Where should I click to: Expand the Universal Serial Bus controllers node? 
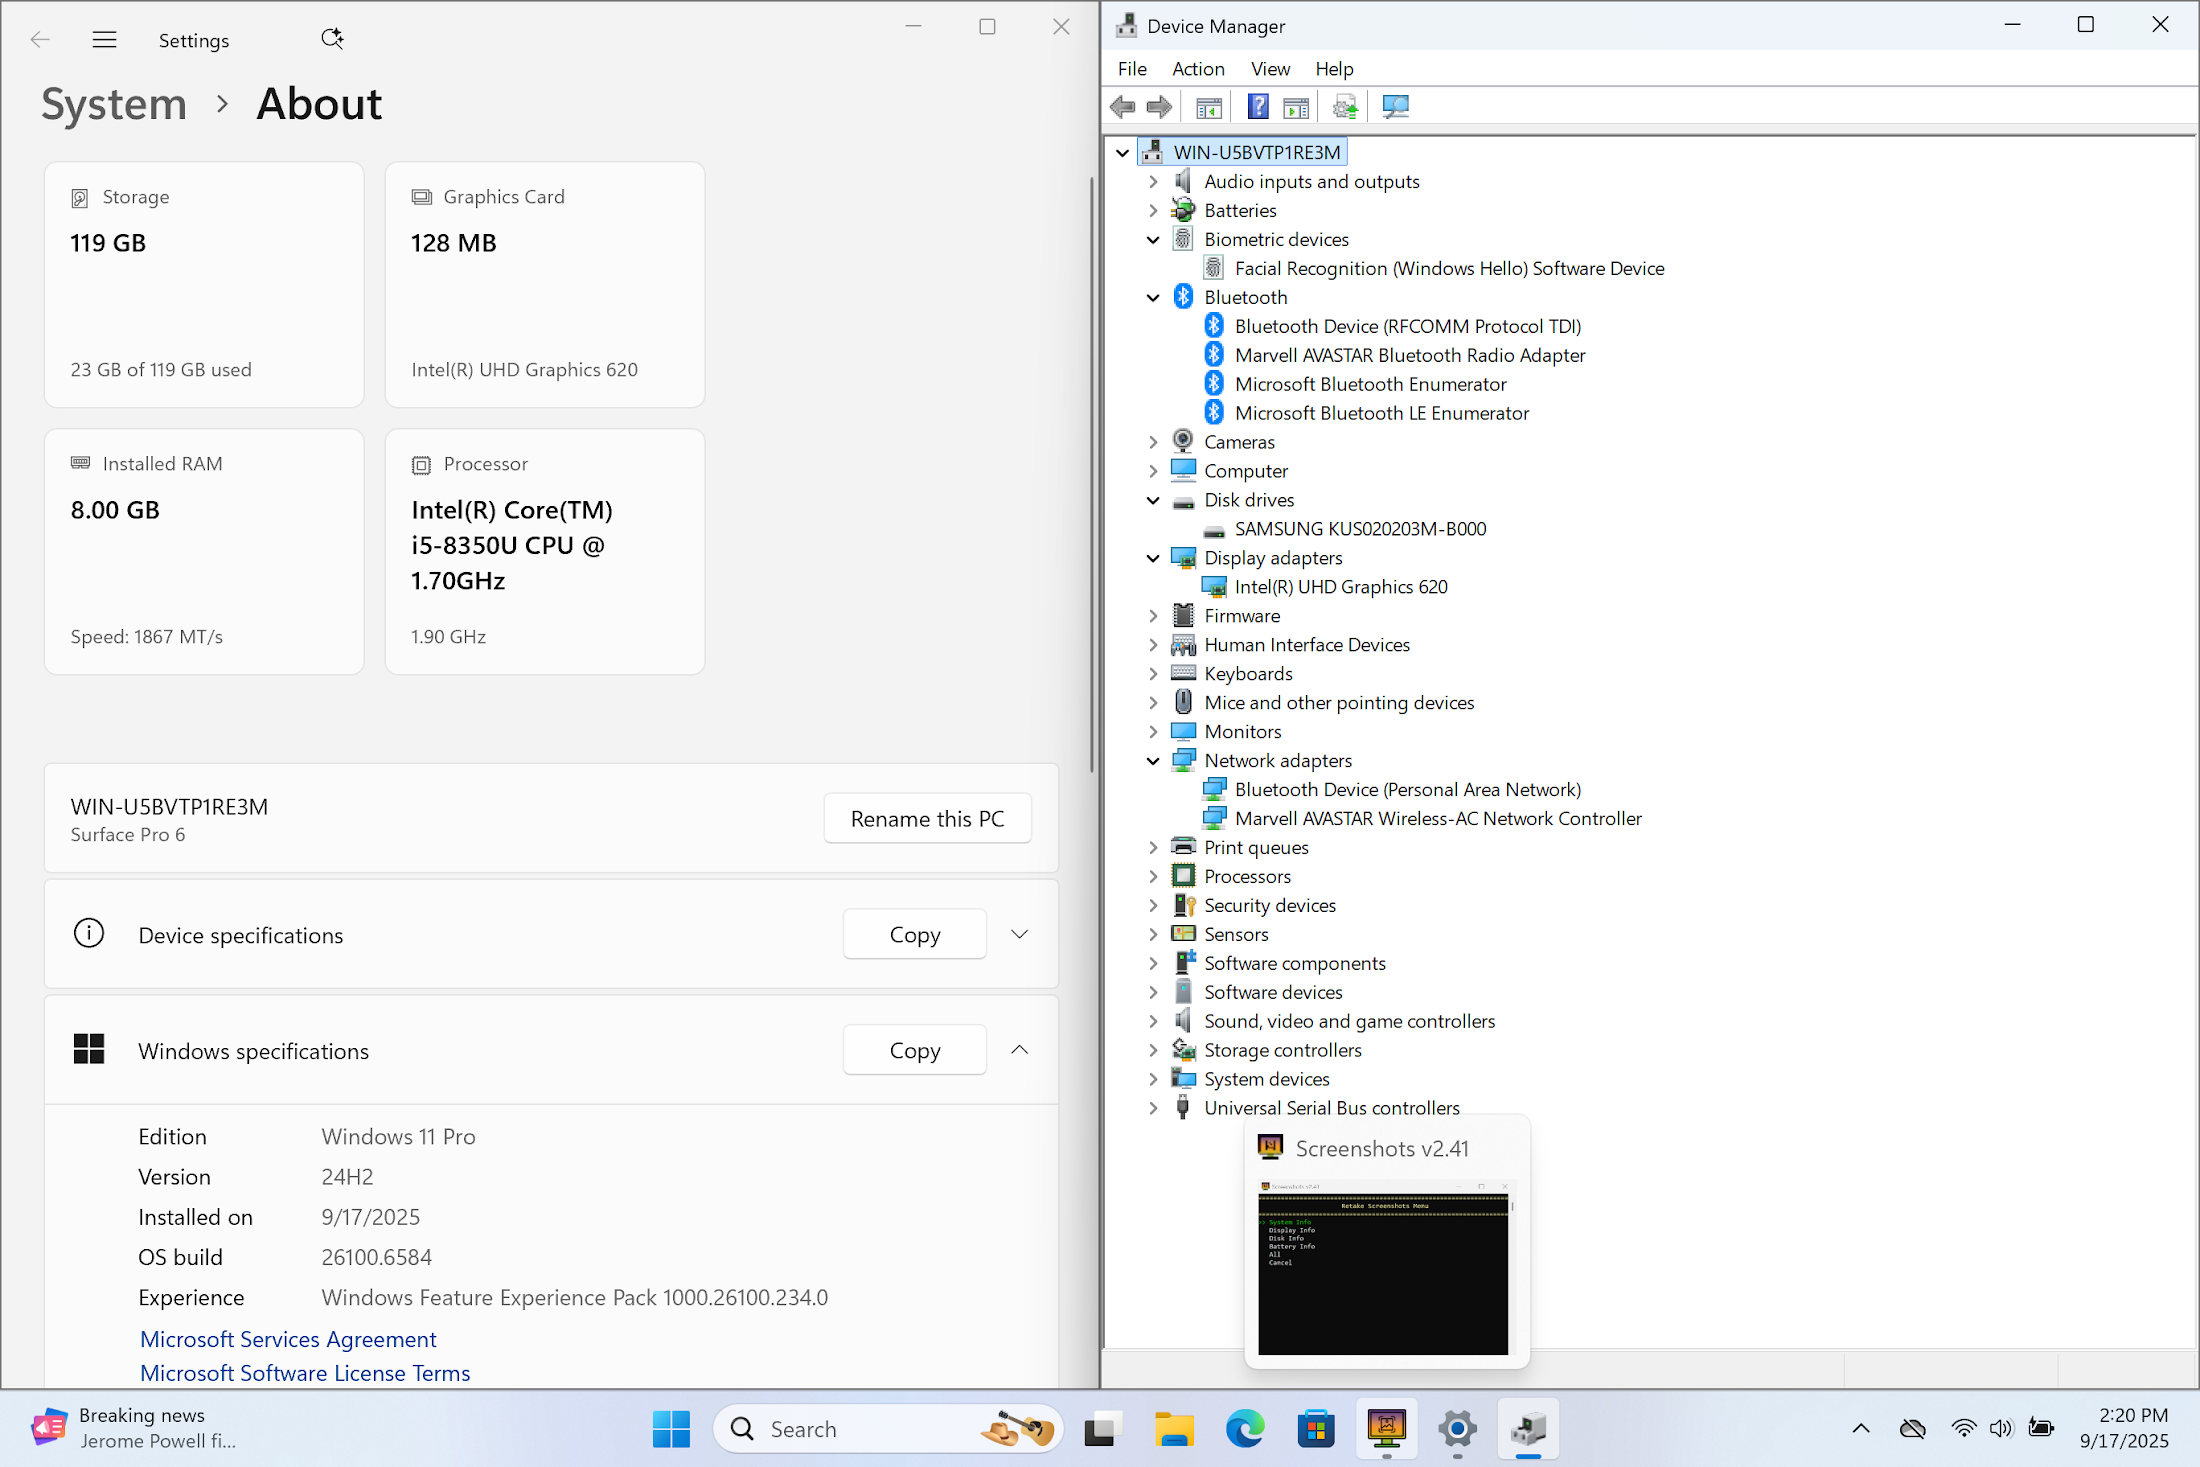click(1153, 1108)
